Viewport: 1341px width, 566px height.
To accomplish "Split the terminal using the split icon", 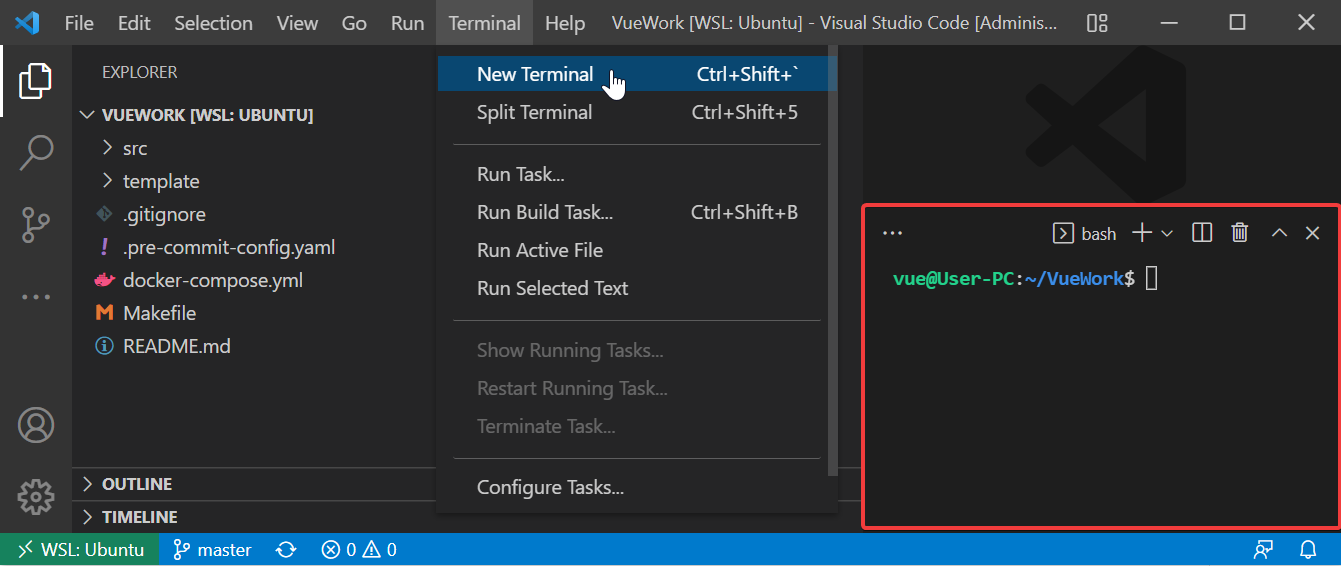I will [1203, 233].
